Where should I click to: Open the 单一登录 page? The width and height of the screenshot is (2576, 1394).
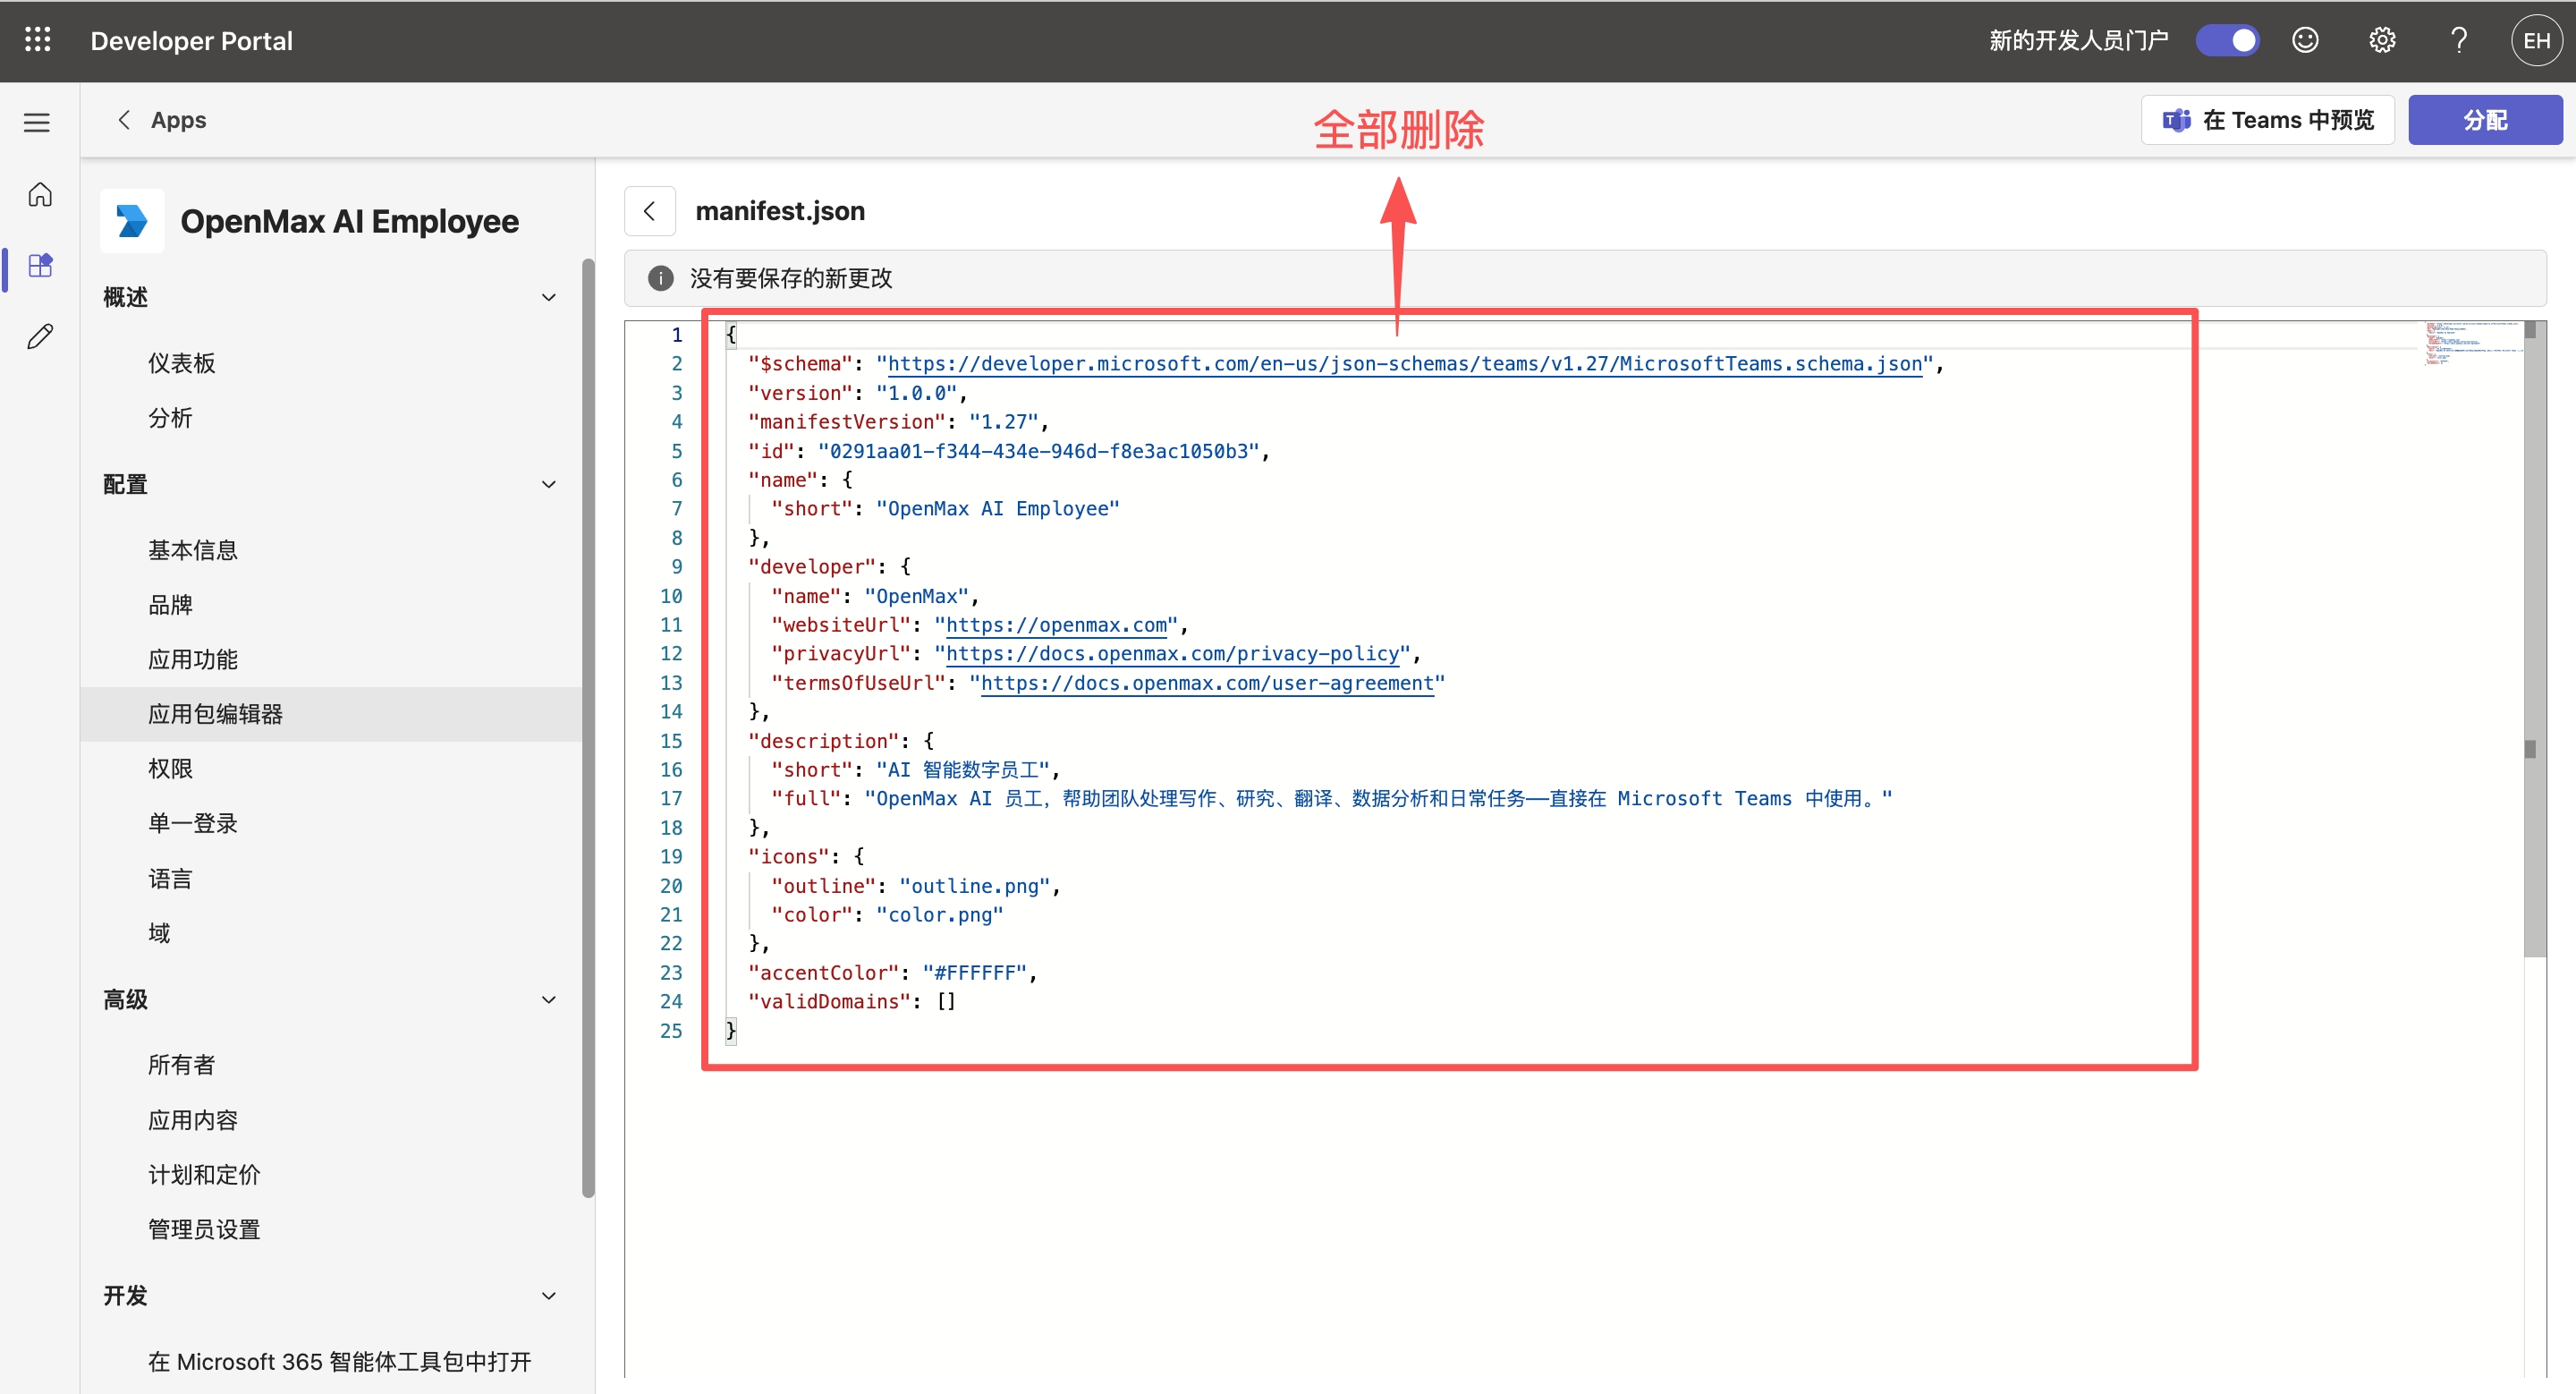tap(193, 823)
